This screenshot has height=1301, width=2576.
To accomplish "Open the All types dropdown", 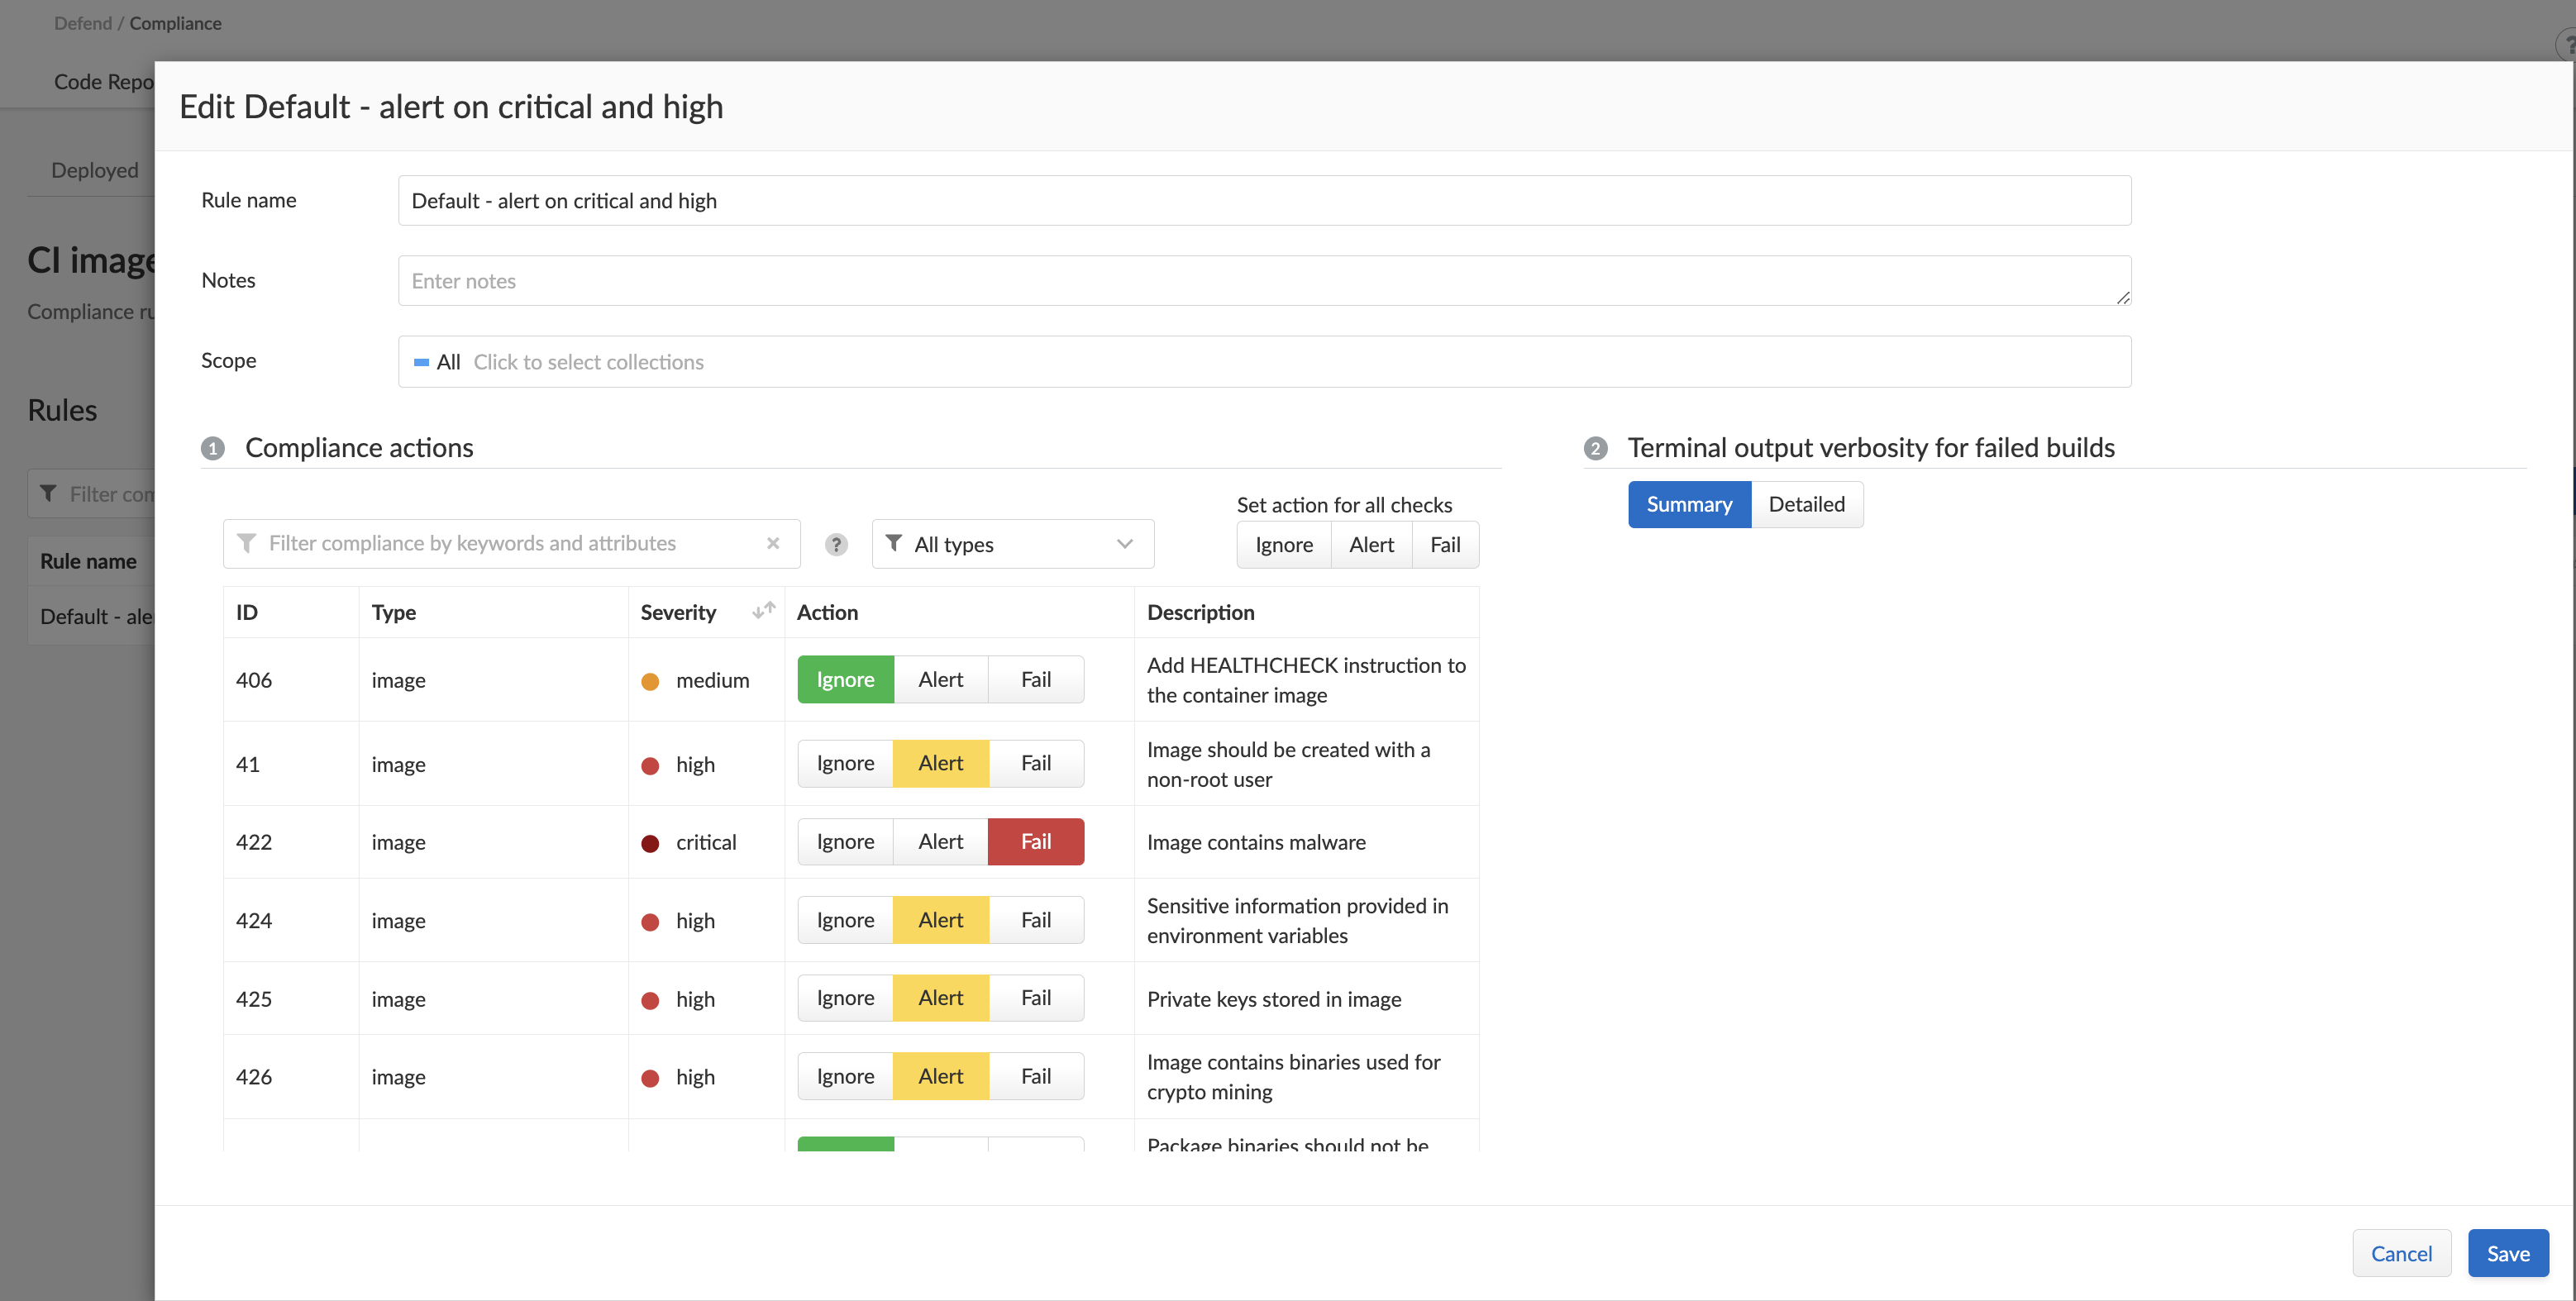I will [x=1012, y=544].
